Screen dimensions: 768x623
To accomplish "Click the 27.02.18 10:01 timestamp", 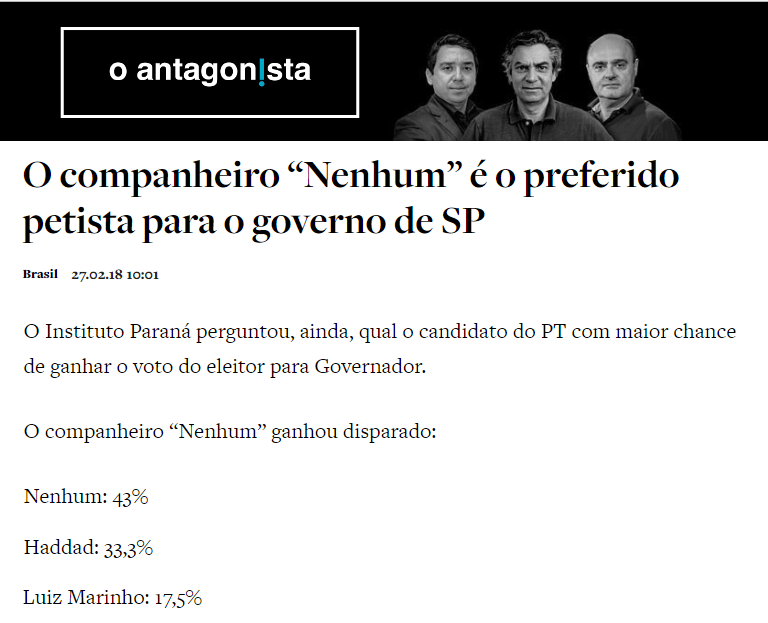I will 115,275.
